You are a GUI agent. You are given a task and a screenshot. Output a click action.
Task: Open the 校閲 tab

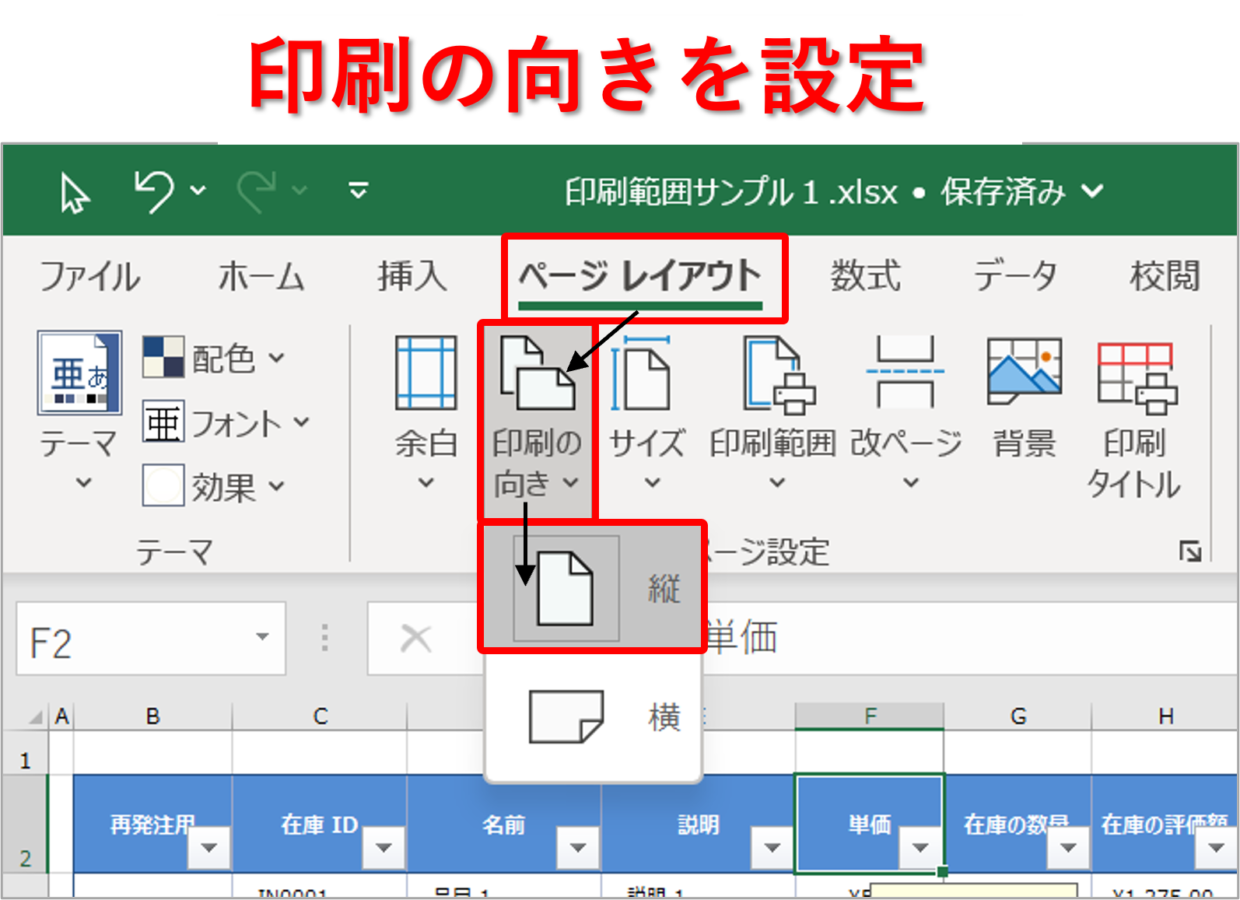[x=1164, y=277]
